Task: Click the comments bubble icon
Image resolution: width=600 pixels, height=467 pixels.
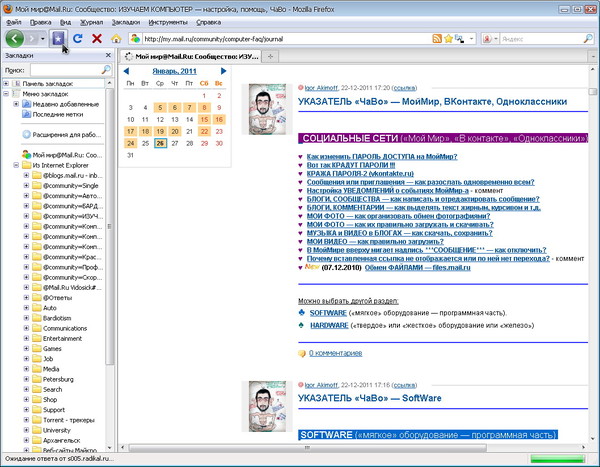Action: tap(302, 353)
